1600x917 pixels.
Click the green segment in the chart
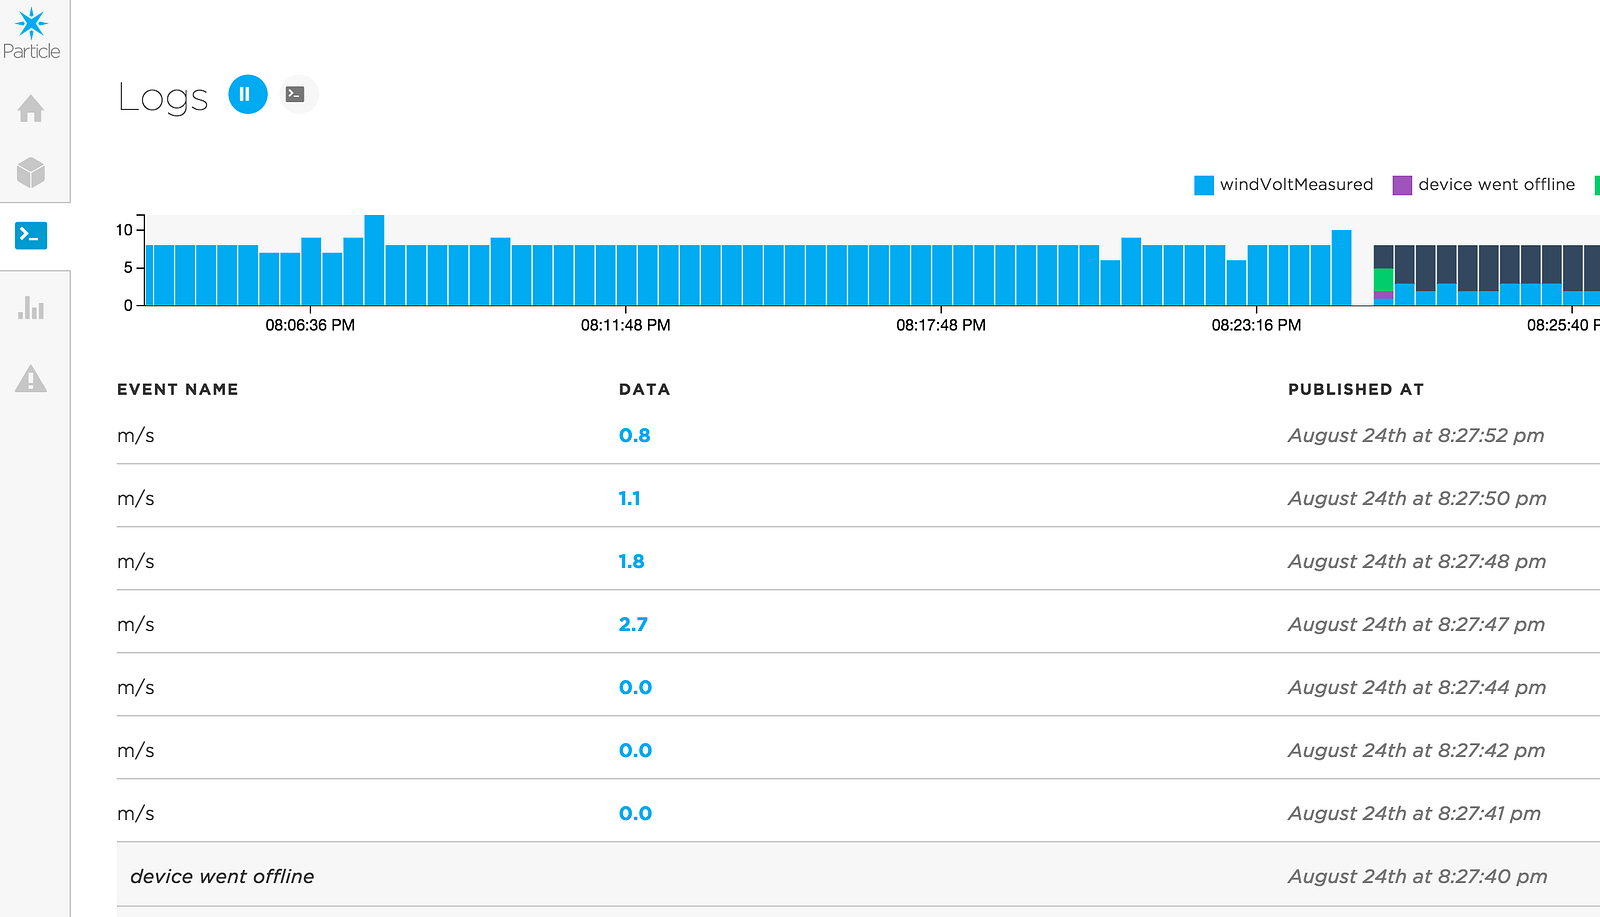1383,280
